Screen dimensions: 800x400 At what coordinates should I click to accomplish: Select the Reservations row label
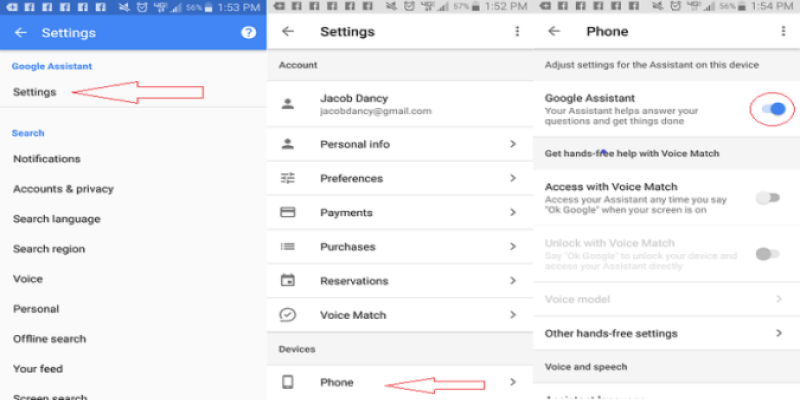click(x=354, y=281)
